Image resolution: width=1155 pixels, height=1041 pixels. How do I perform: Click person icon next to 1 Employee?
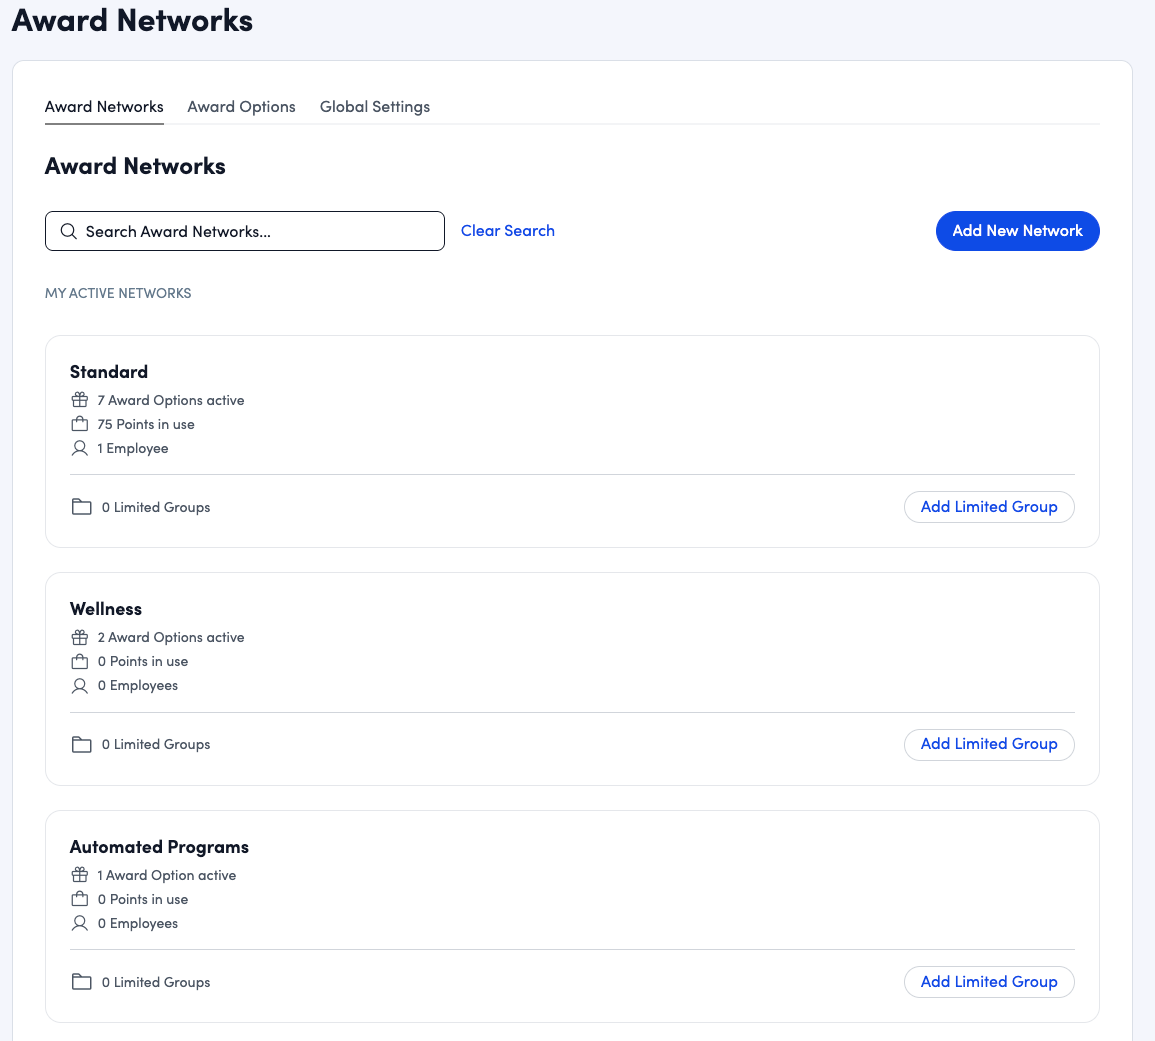coord(80,448)
